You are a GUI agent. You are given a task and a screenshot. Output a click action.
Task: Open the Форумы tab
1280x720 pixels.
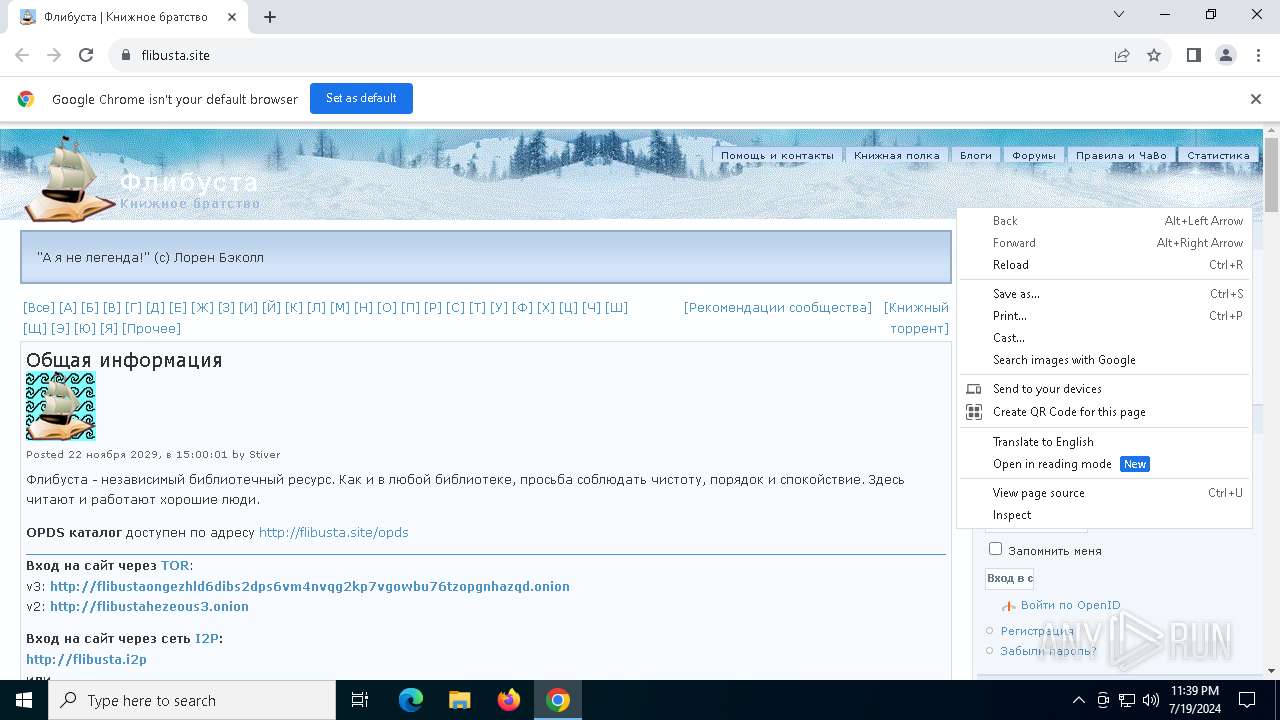1033,155
